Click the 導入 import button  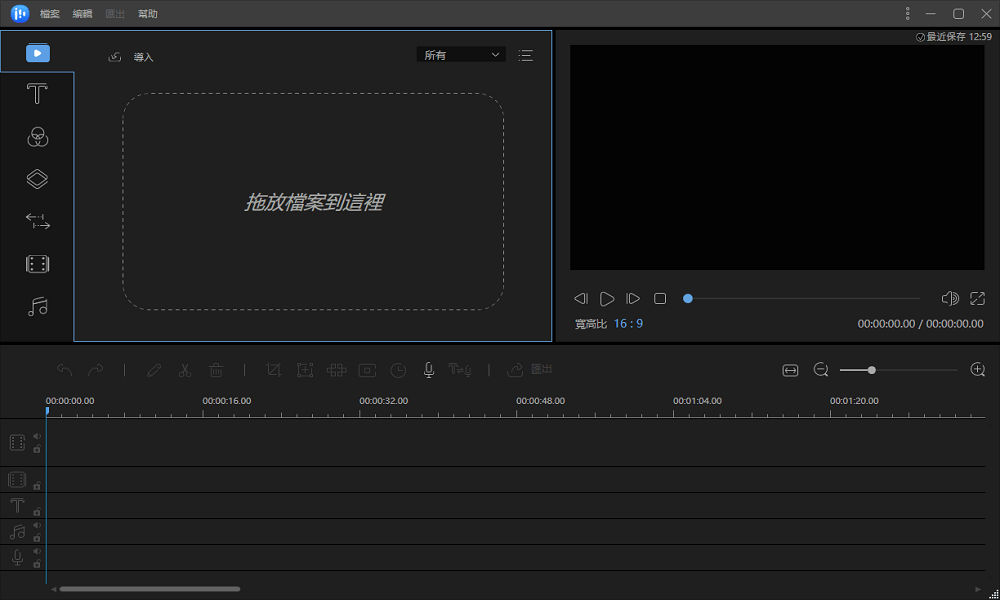[131, 57]
